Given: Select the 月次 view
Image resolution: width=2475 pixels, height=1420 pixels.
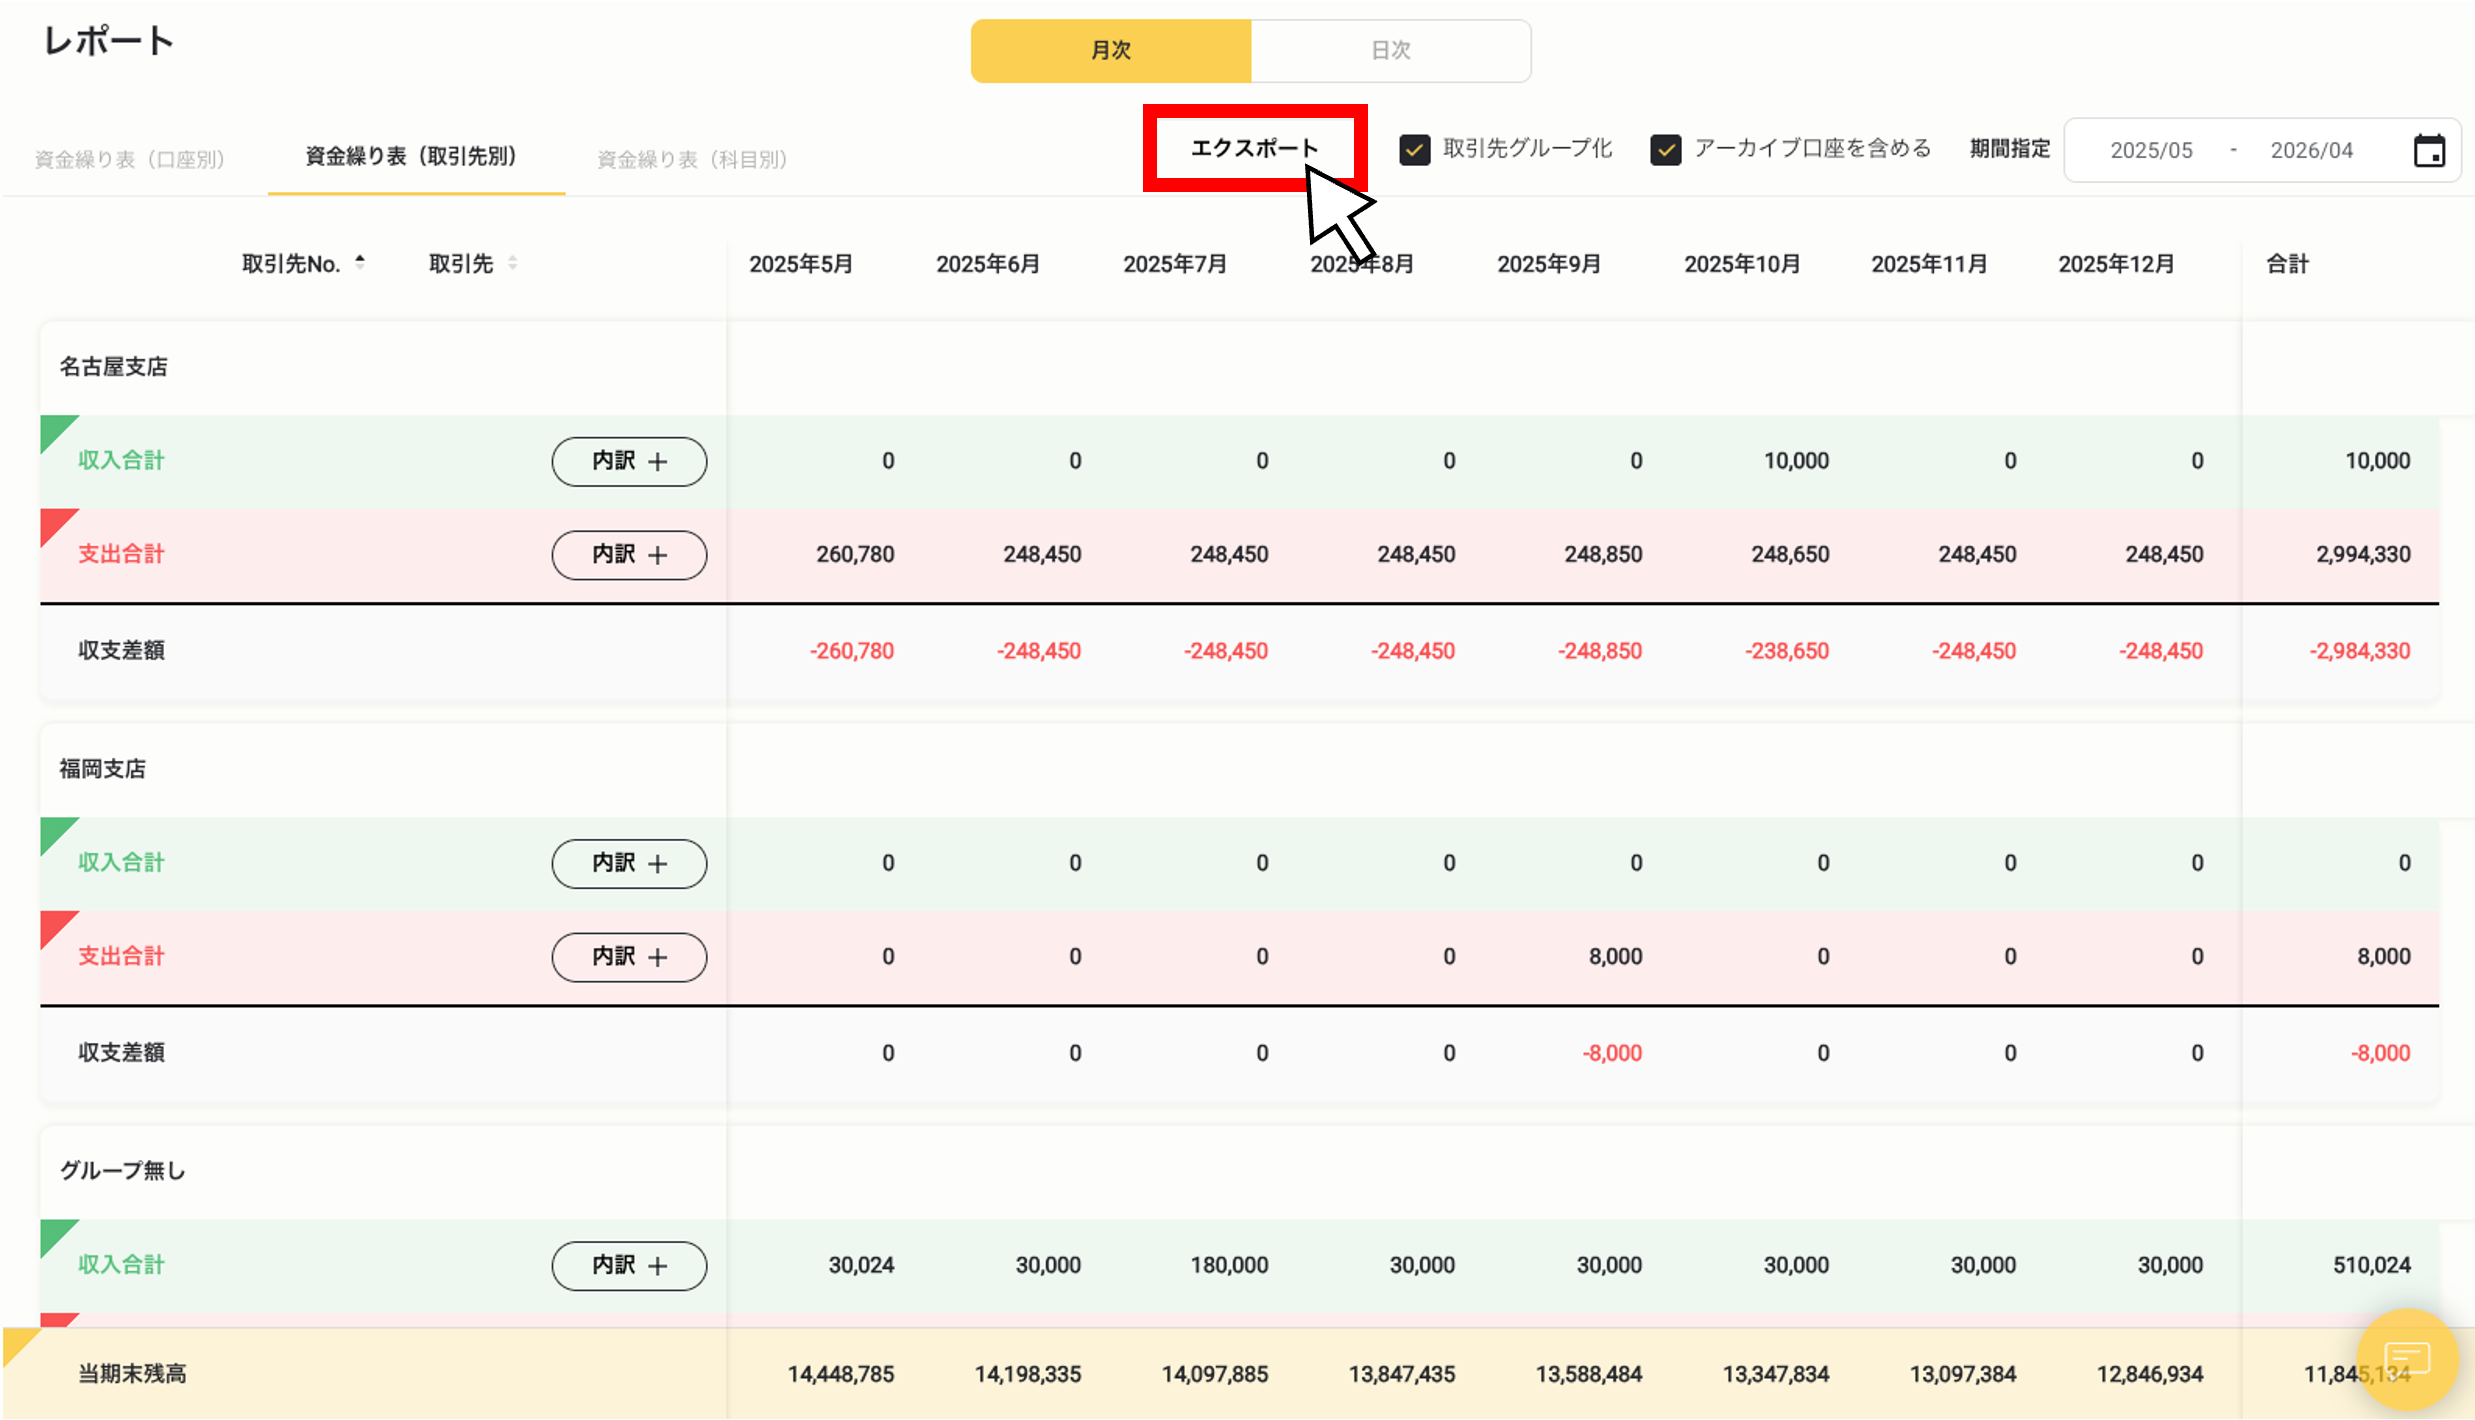Looking at the screenshot, I should pyautogui.click(x=1110, y=50).
